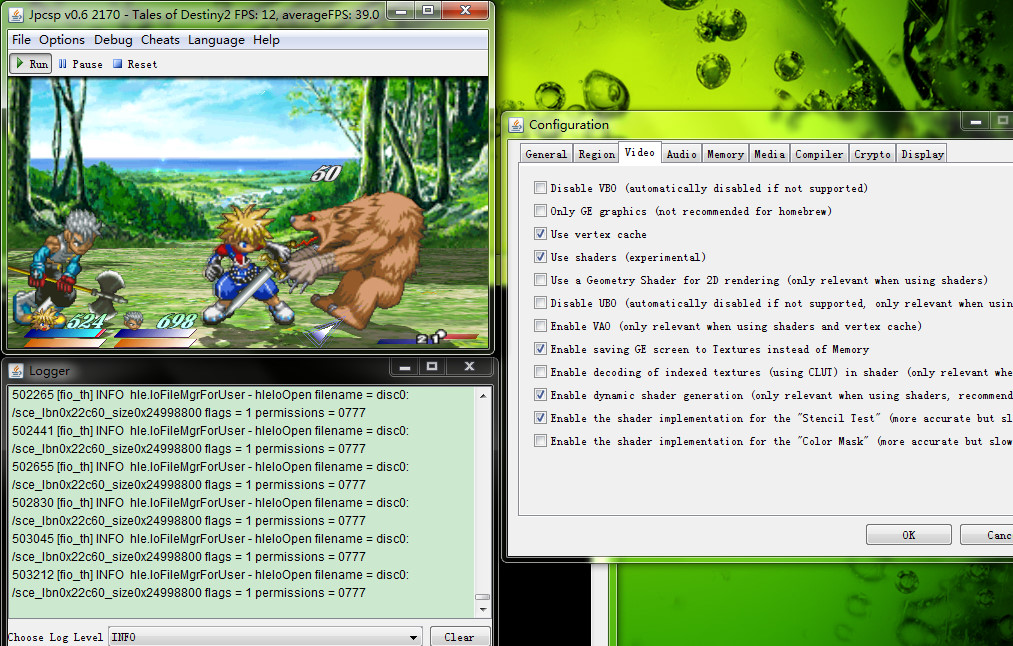This screenshot has width=1013, height=646.
Task: Click log line starting with 503212
Action: click(211, 575)
